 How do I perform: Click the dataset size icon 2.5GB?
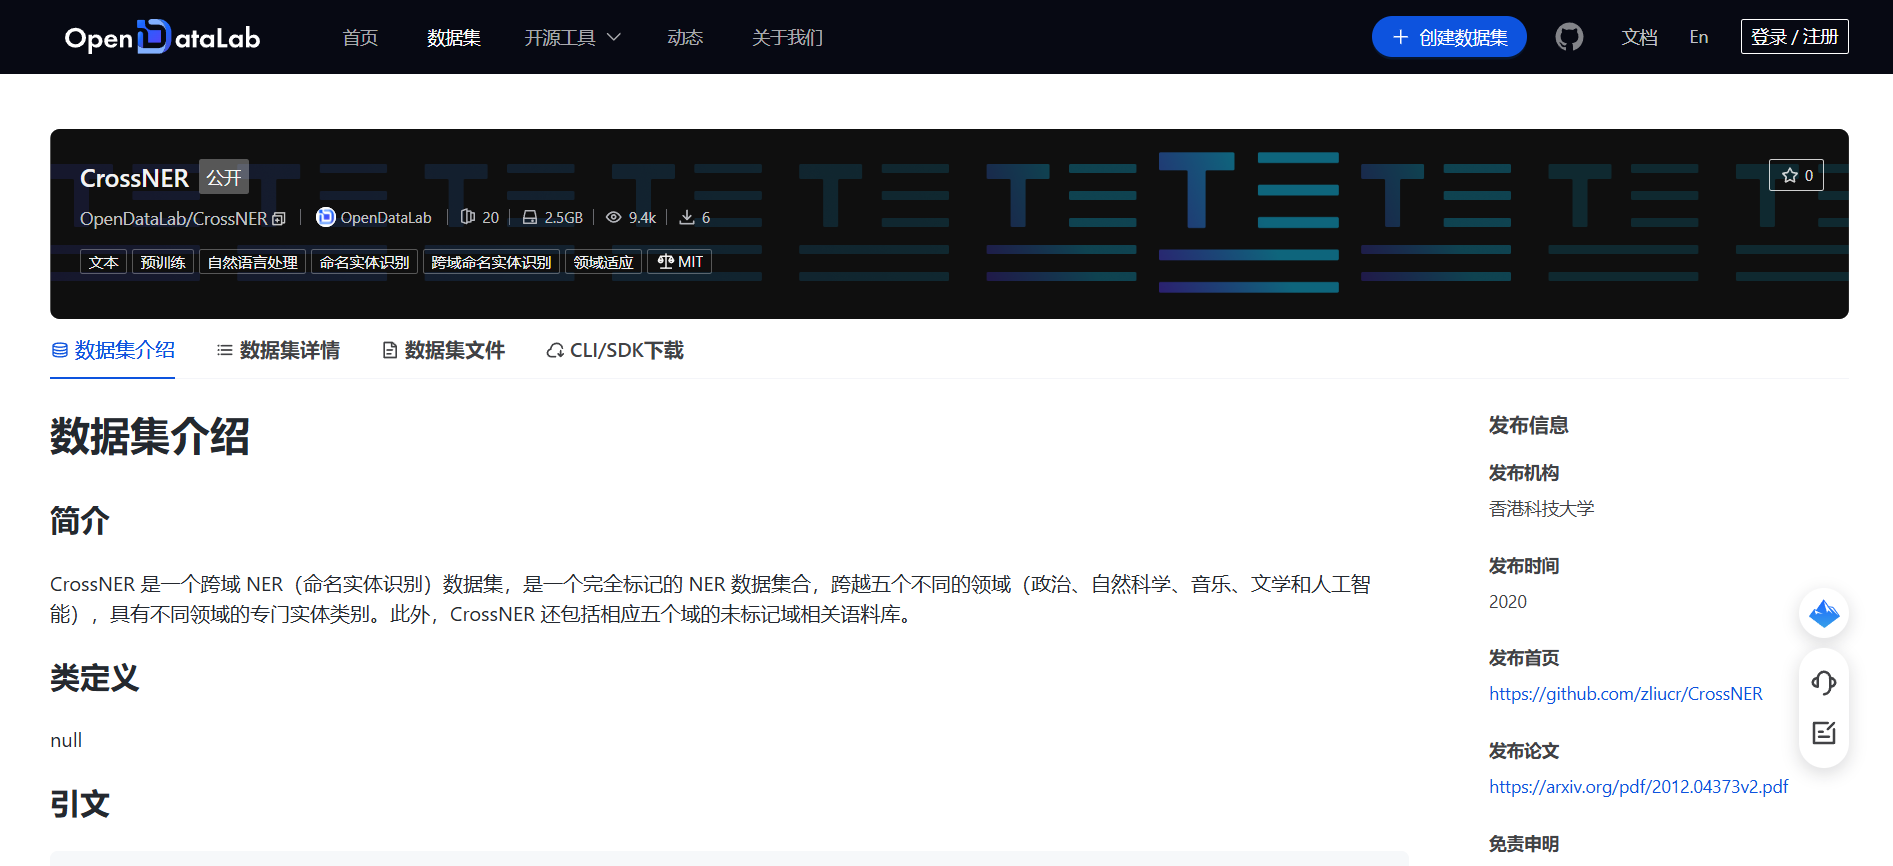click(530, 217)
